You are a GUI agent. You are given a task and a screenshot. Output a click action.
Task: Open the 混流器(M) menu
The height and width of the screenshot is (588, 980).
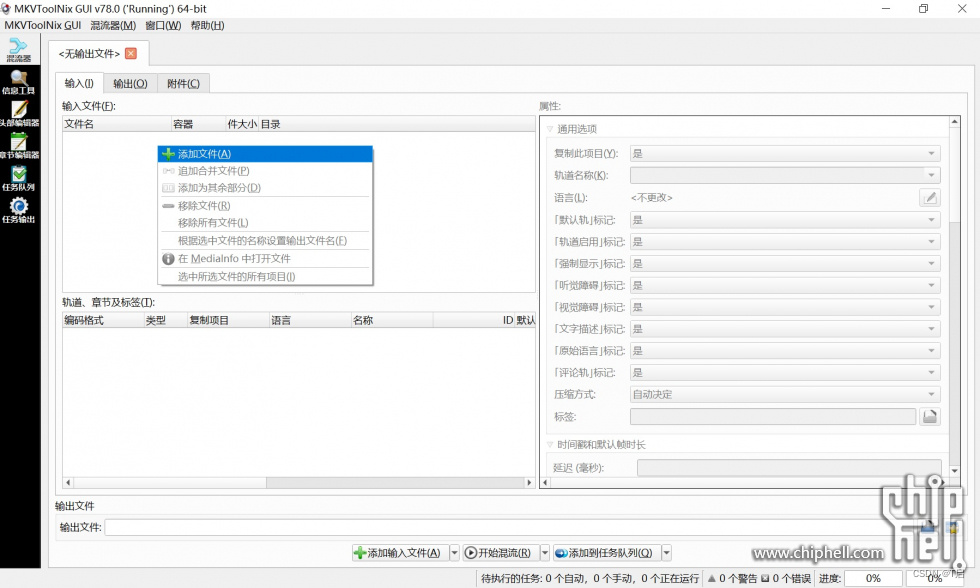113,25
